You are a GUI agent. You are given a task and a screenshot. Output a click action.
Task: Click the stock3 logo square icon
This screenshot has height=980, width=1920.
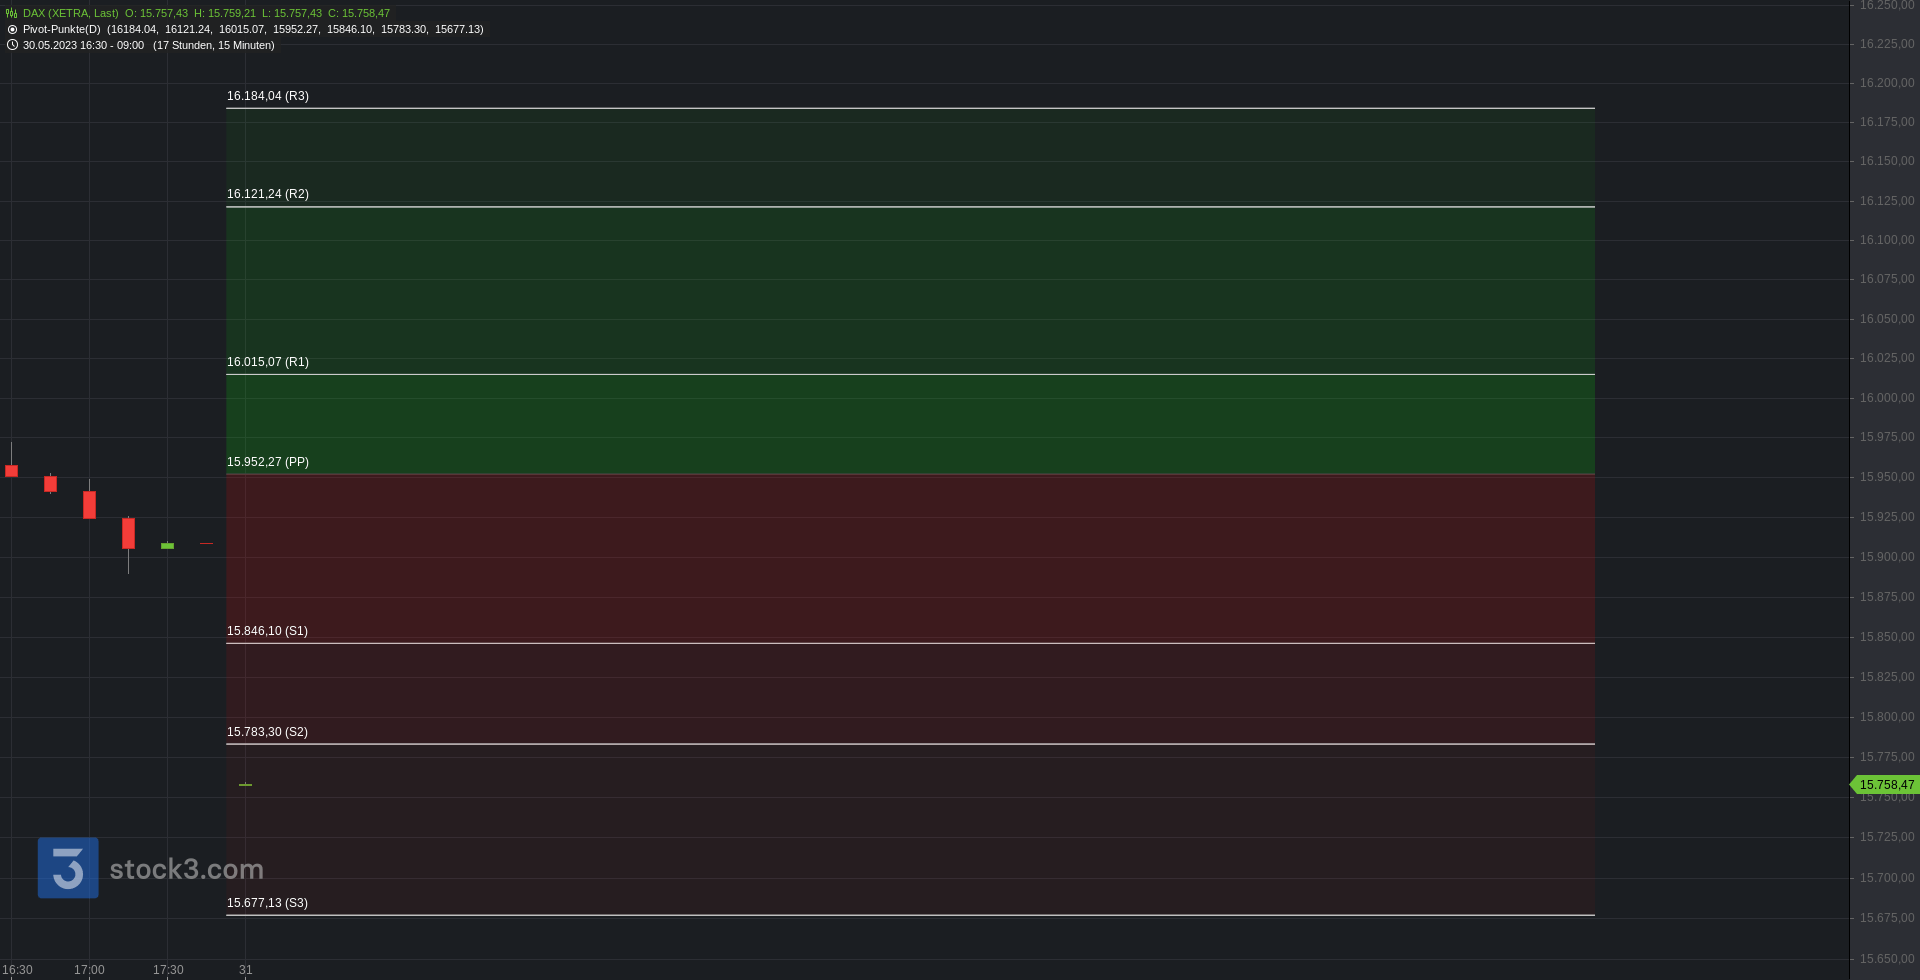[x=68, y=868]
